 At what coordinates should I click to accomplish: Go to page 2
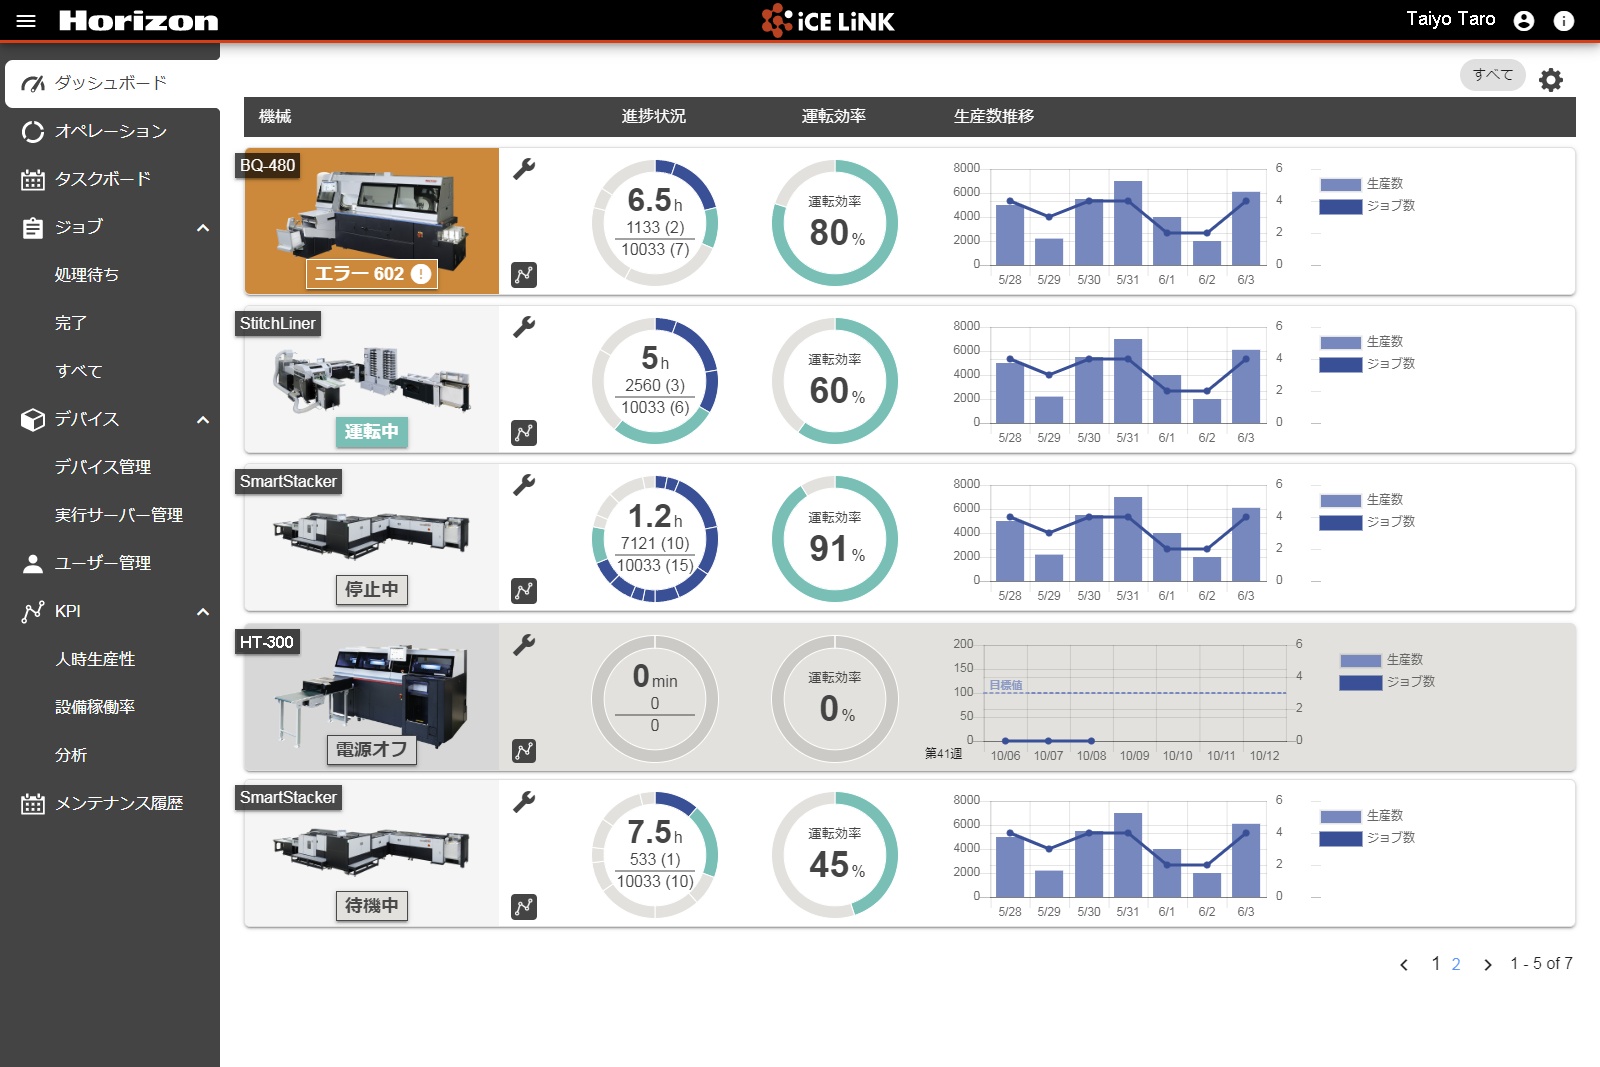[x=1456, y=964]
